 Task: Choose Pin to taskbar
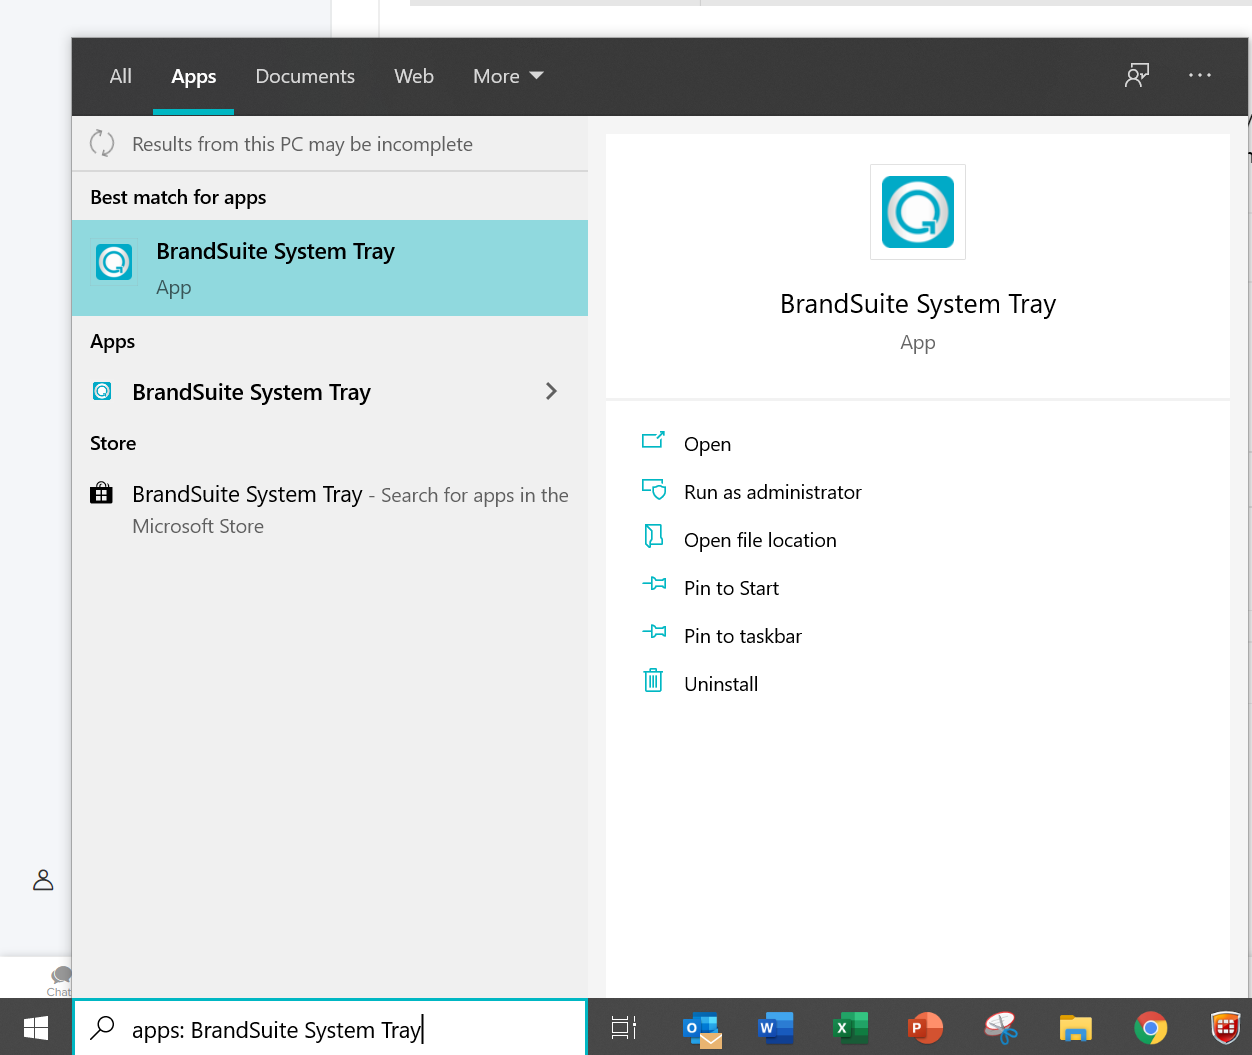tap(743, 636)
